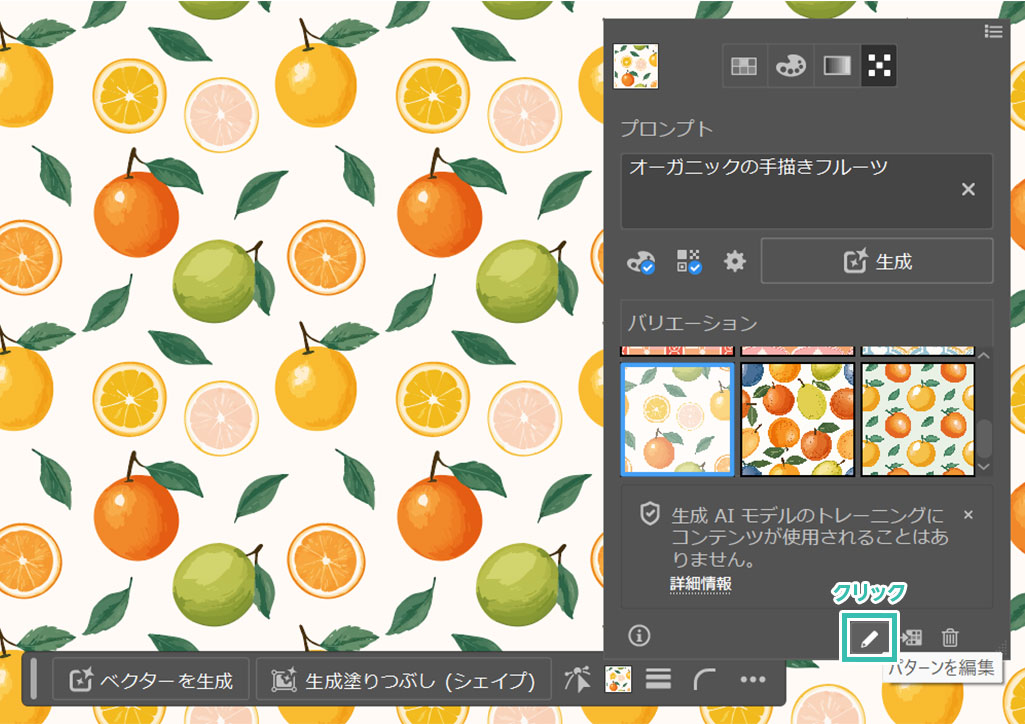This screenshot has height=724, width=1025.
Task: Switch to the pattern swatch tab
Action: coord(880,66)
